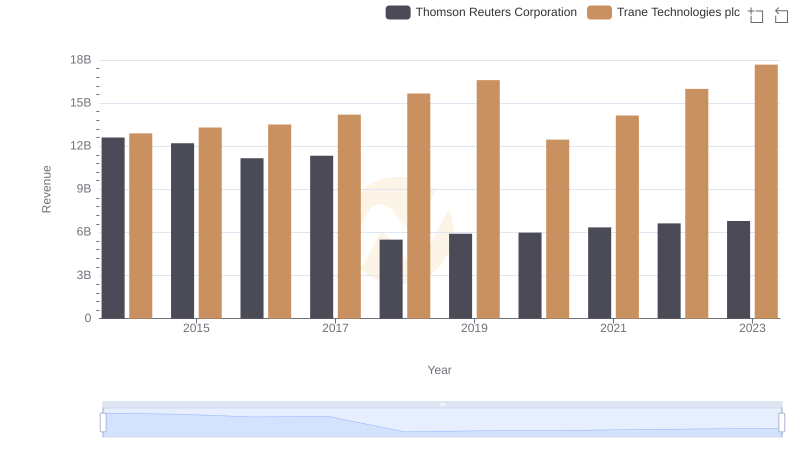
Task: Click the Trane Technologies bar for 2019
Action: click(x=488, y=199)
